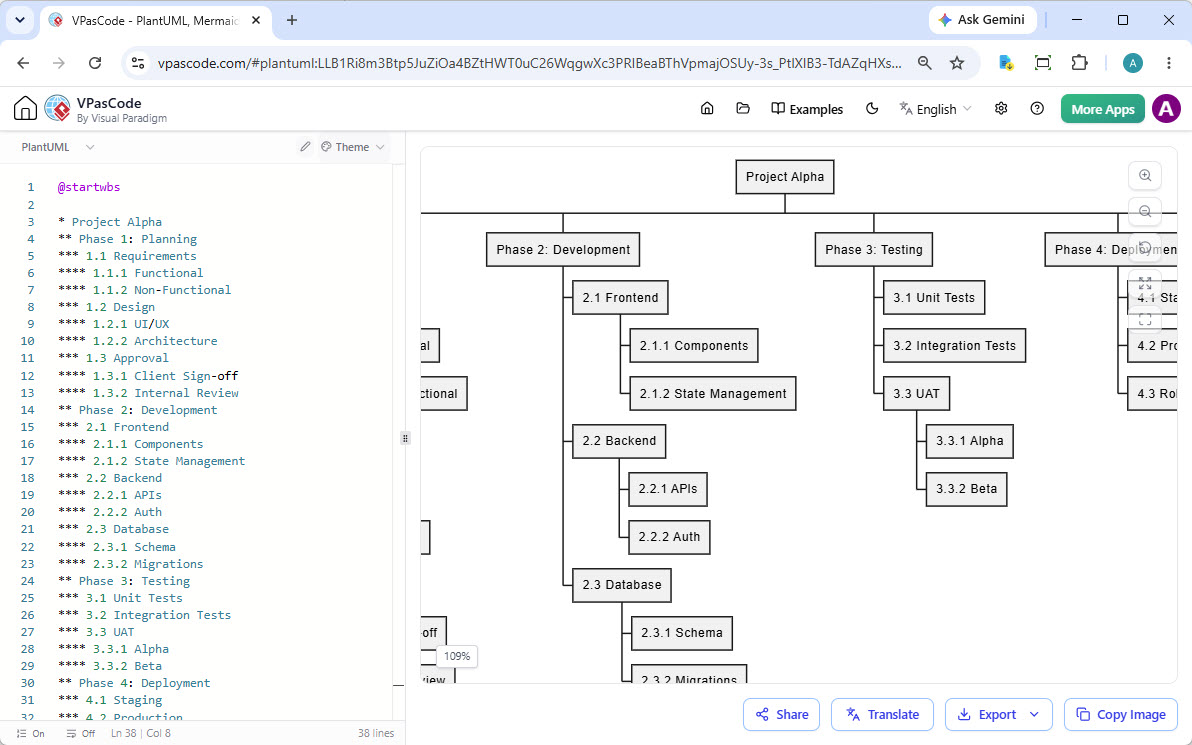This screenshot has width=1192, height=745.
Task: Click code line '1.3.1 Client Sign-off'
Action: click(x=148, y=376)
